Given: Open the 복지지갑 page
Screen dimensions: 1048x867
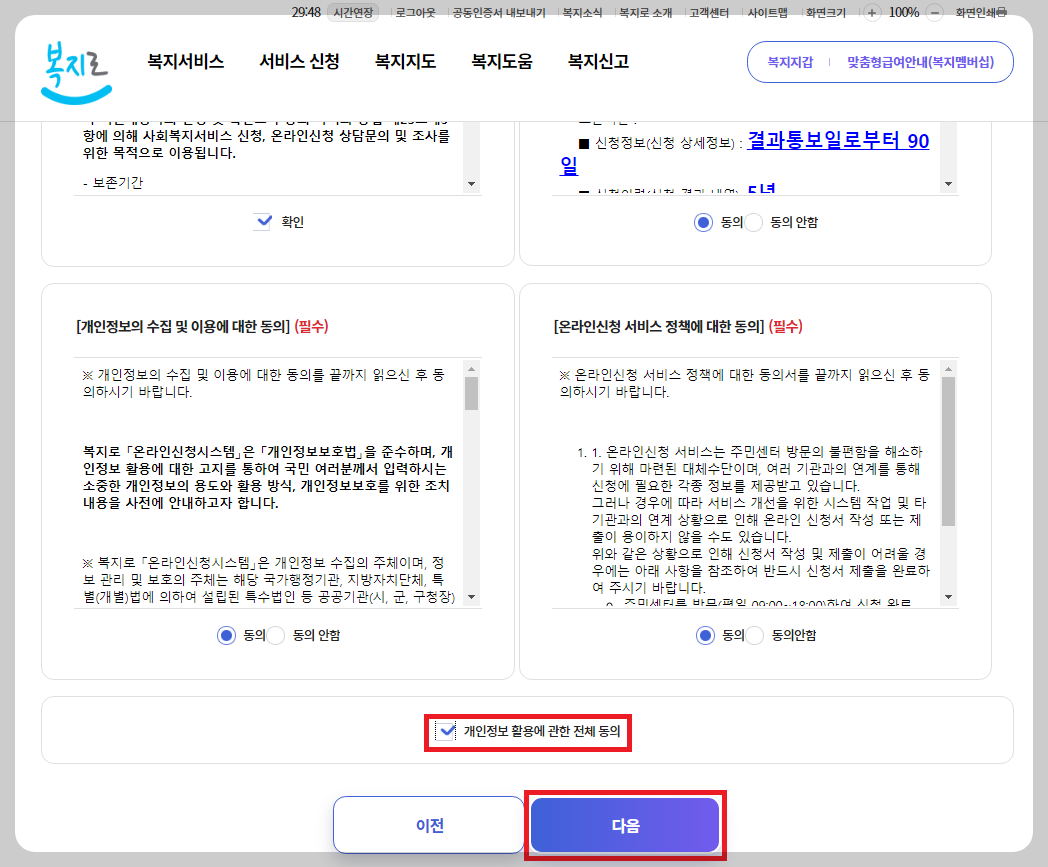Looking at the screenshot, I should coord(790,61).
